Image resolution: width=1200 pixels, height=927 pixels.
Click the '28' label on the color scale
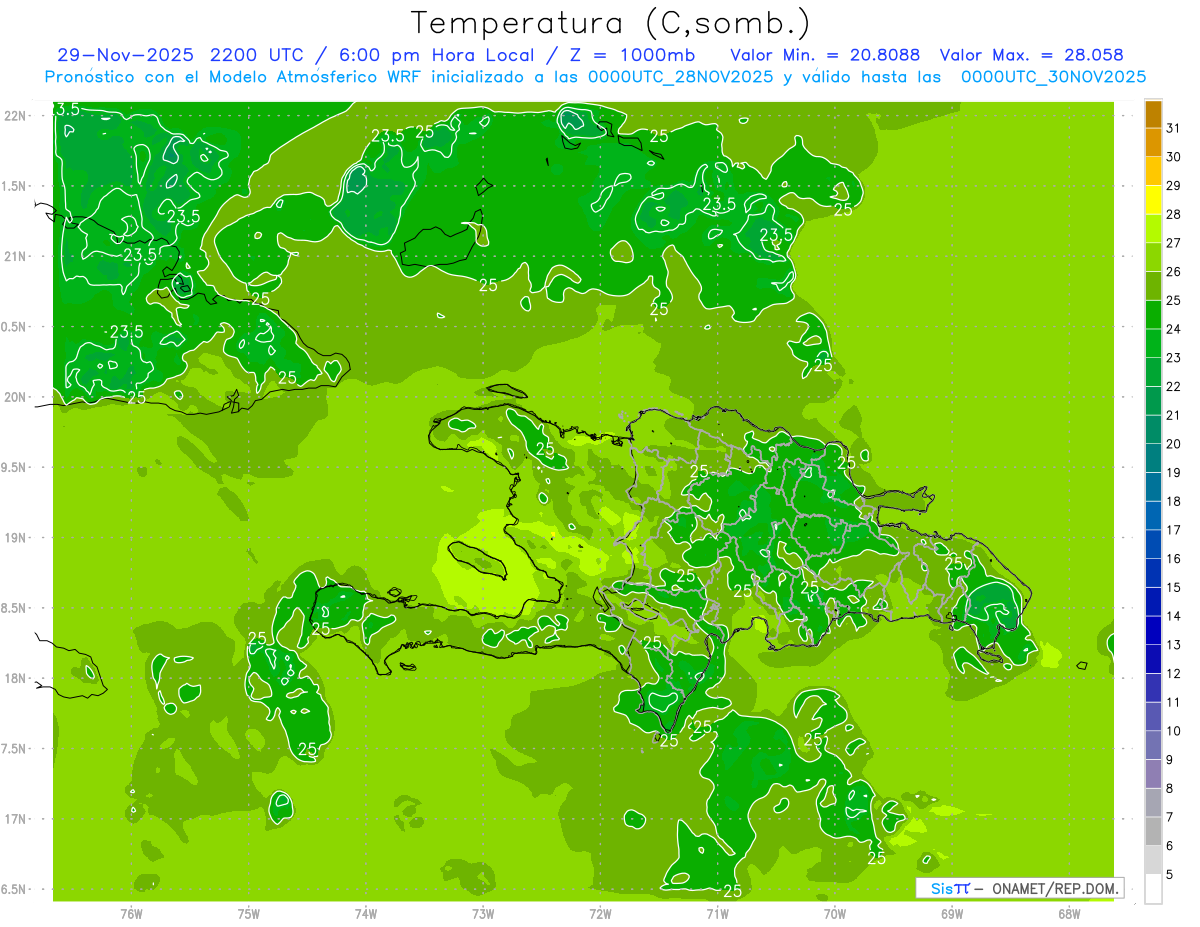[x=1174, y=214]
